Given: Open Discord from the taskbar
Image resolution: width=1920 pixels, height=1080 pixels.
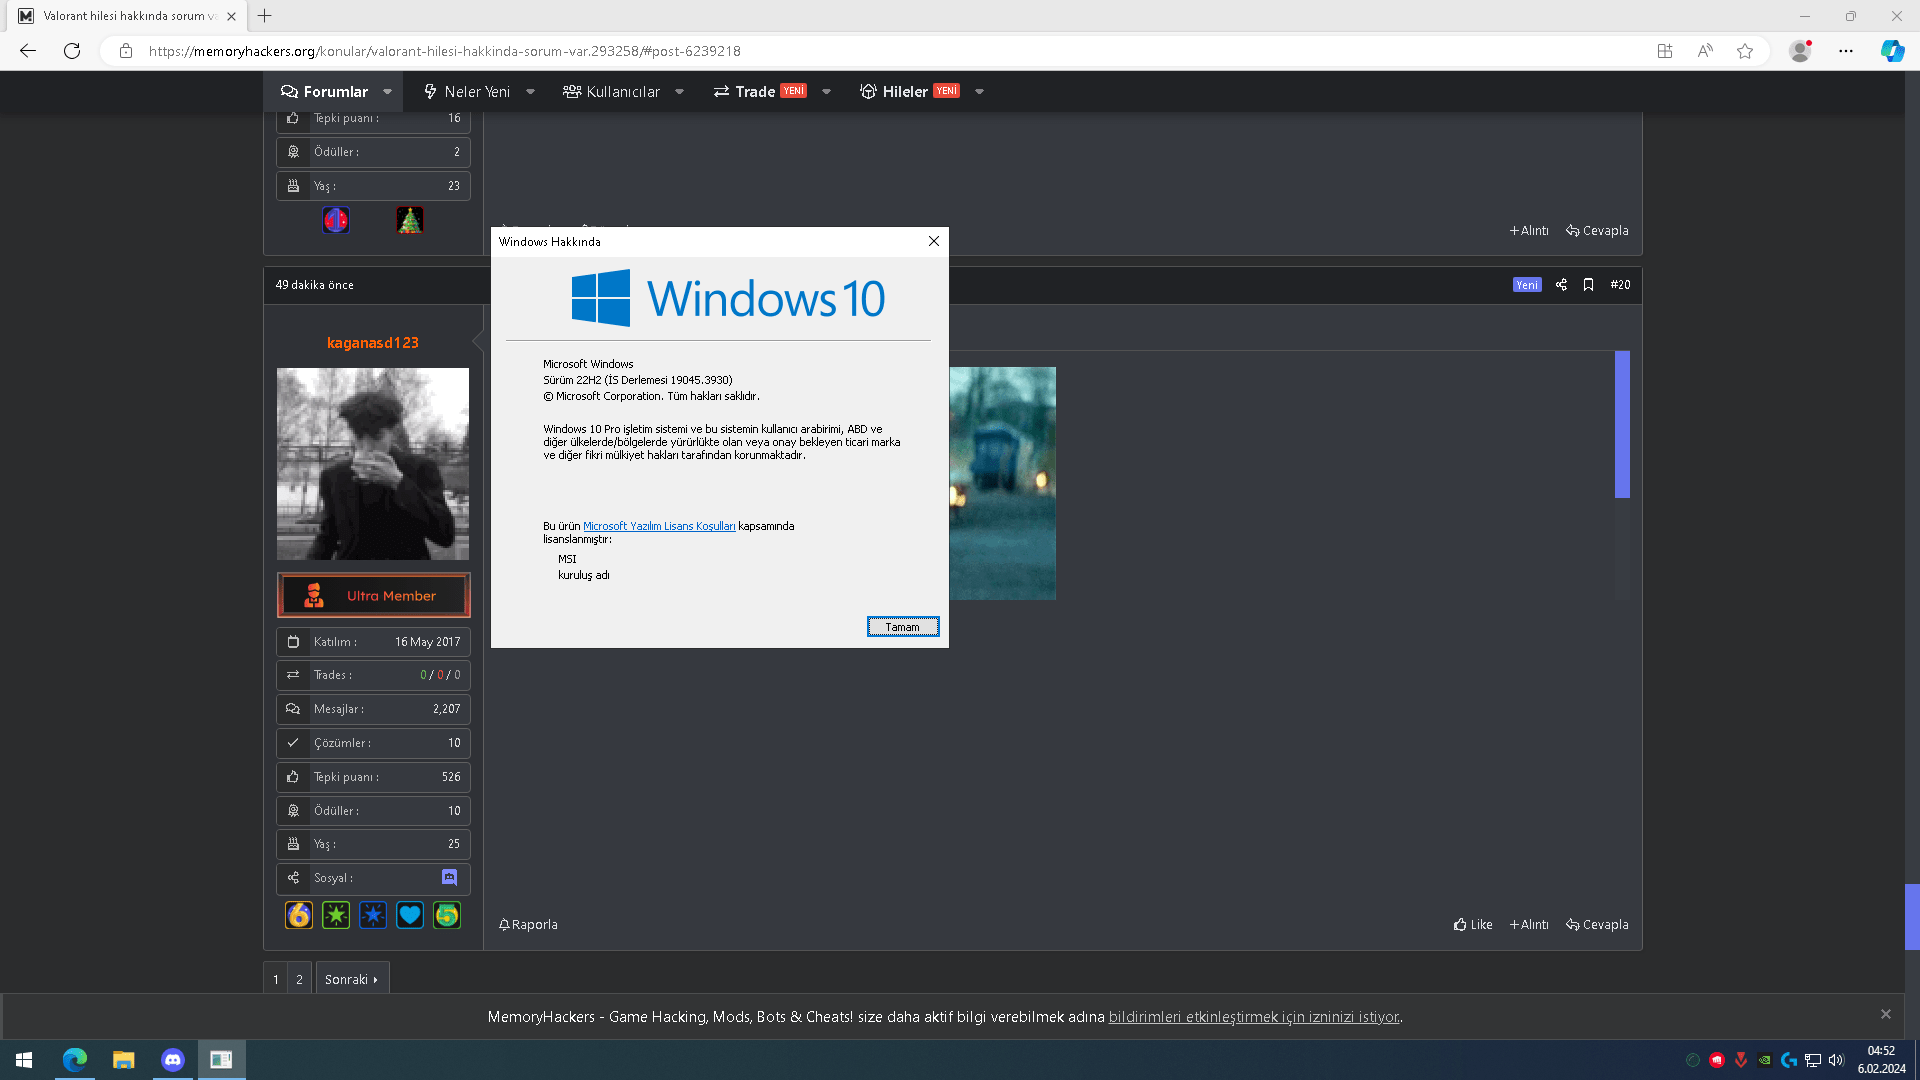Looking at the screenshot, I should pyautogui.click(x=173, y=1060).
